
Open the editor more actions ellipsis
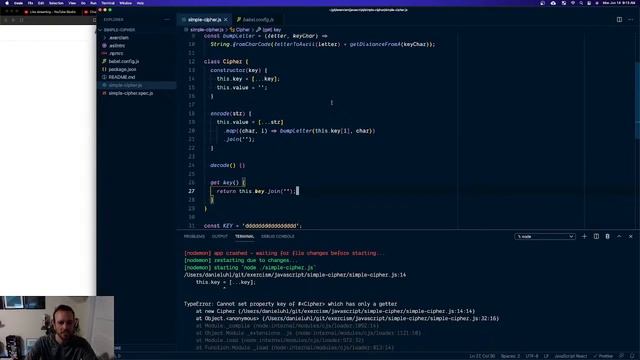[631, 20]
